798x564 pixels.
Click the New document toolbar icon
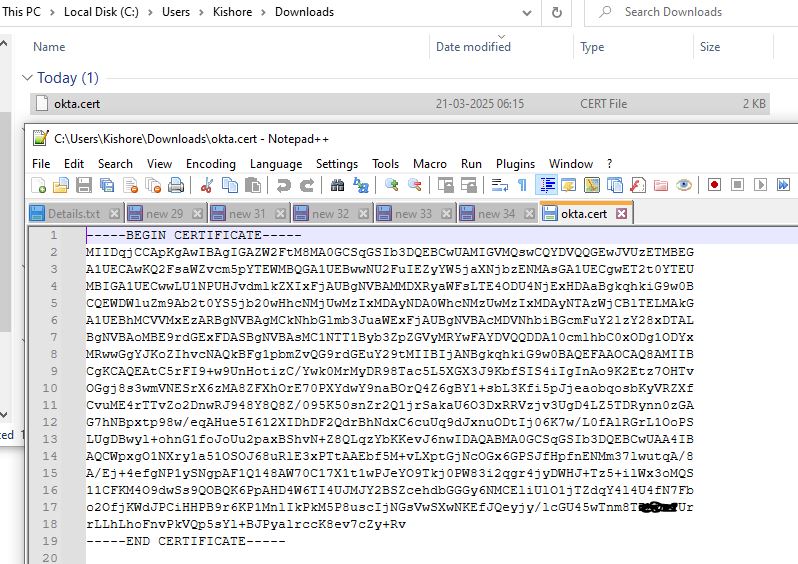39,185
